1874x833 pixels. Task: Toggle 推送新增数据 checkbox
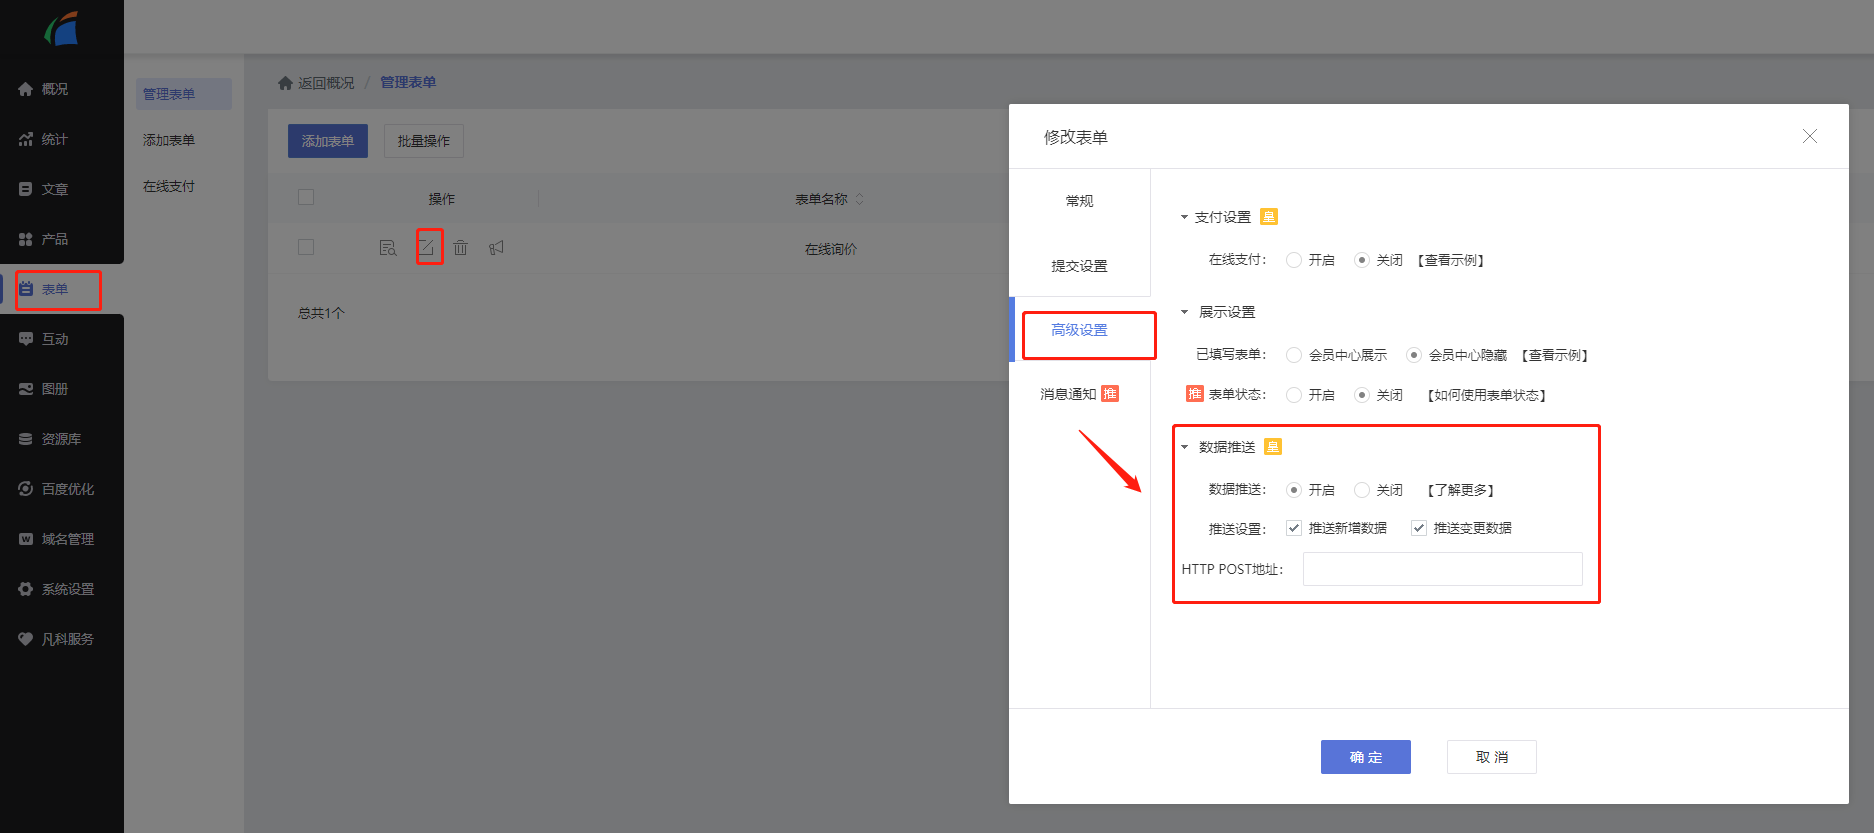point(1294,528)
